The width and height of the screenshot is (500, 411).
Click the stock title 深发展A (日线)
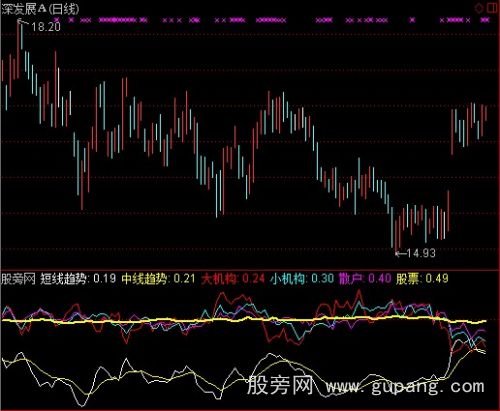pyautogui.click(x=40, y=9)
